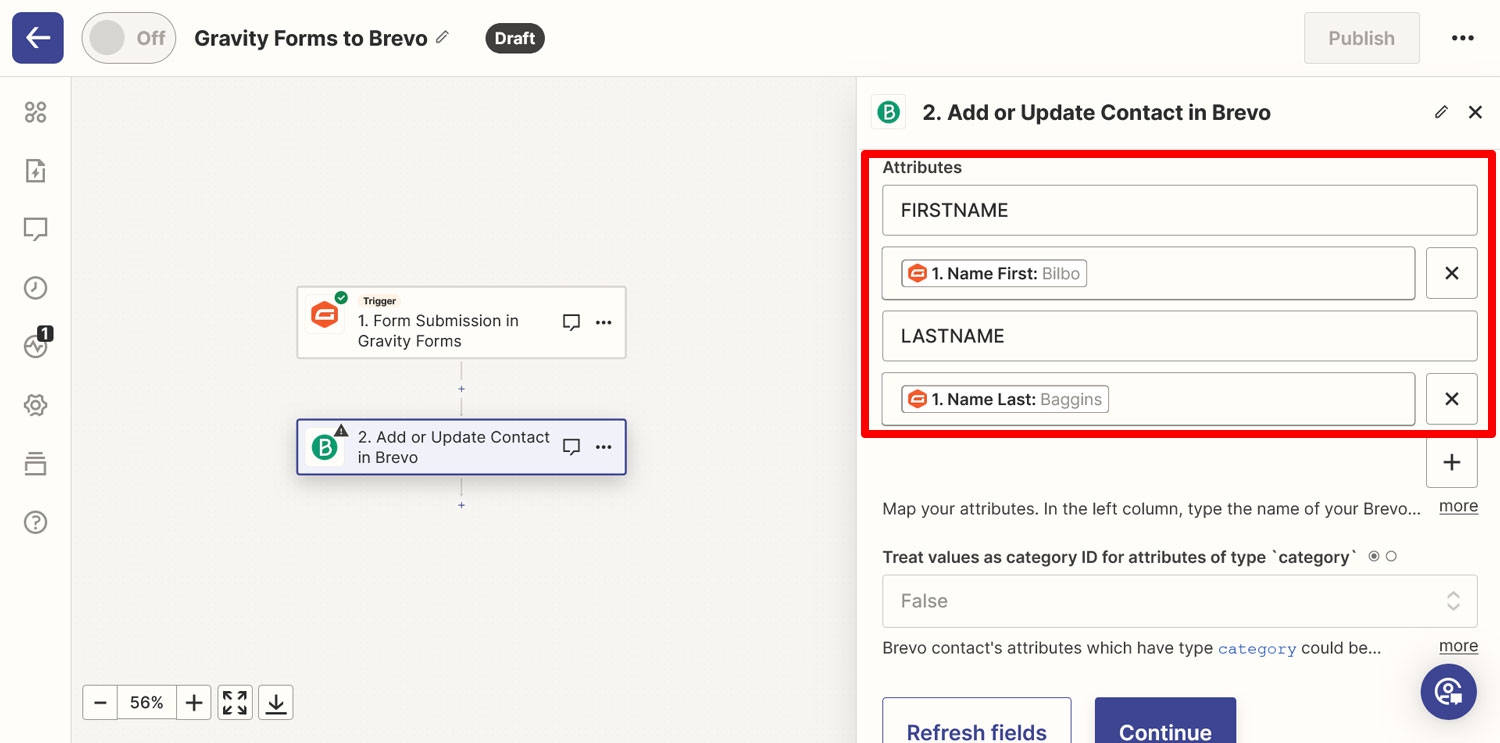The width and height of the screenshot is (1500, 743).
Task: Open the top-right three-dot menu
Action: [1463, 38]
